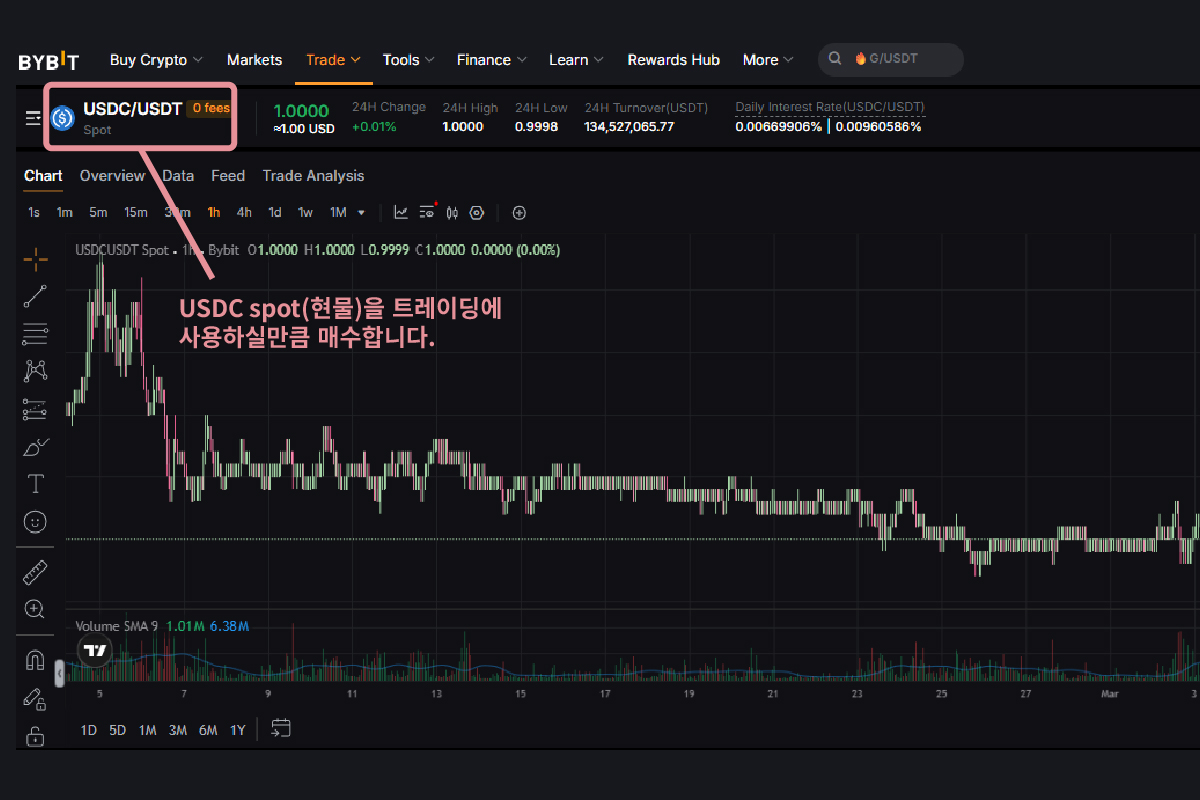
Task: Toggle lock all drawings padlock
Action: [36, 737]
